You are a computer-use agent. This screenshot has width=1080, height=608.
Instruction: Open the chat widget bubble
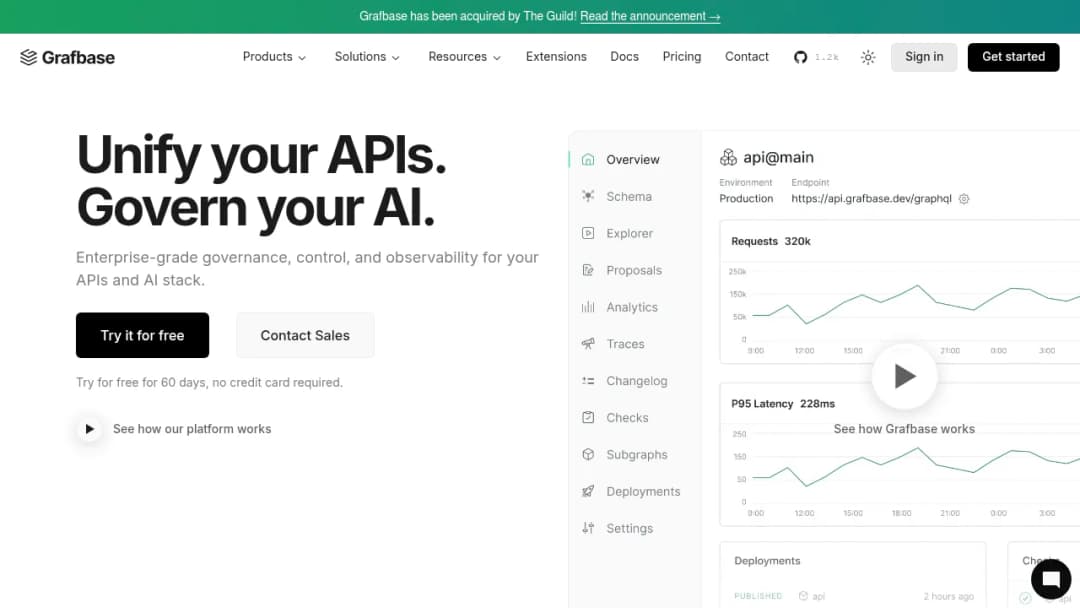pos(1050,578)
